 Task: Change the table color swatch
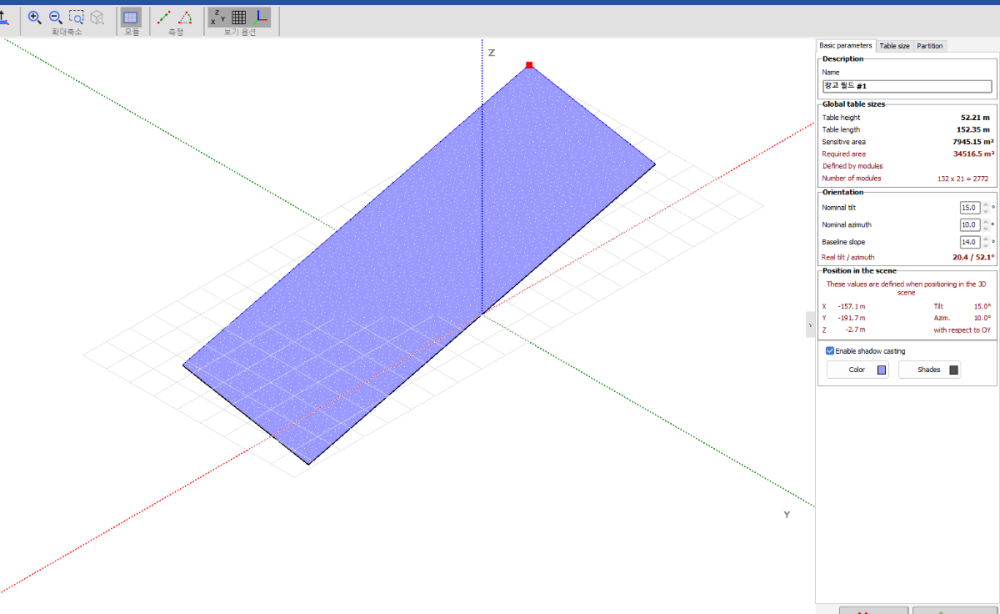point(881,369)
